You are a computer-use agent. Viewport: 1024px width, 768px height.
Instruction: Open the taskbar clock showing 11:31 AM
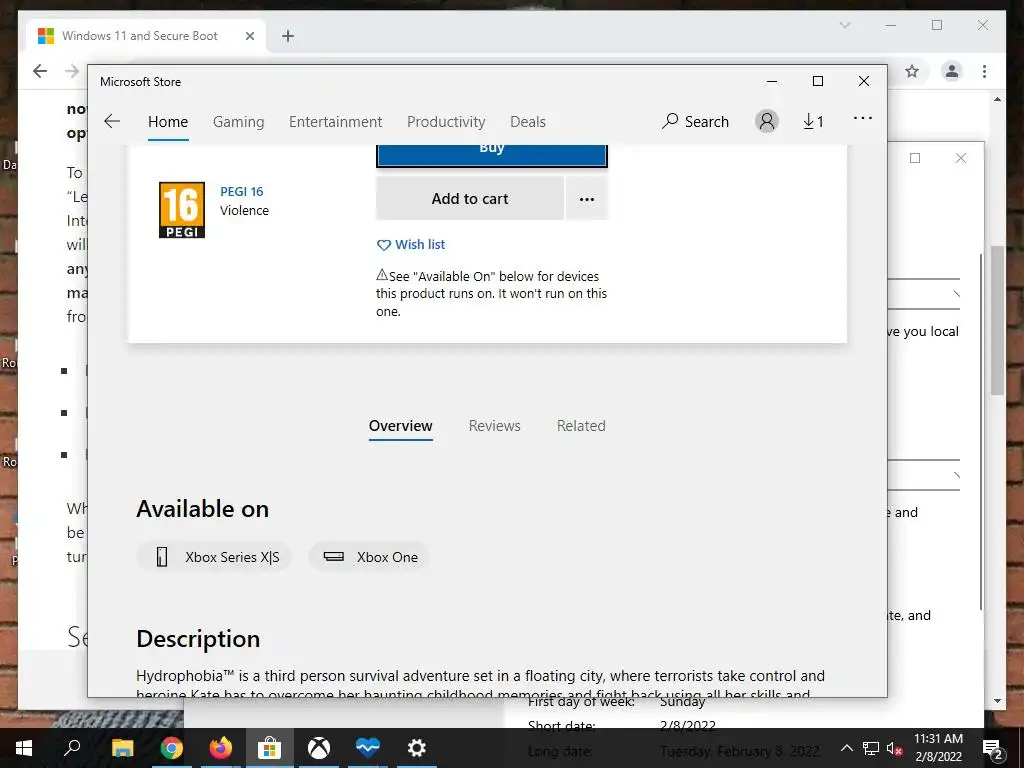coord(938,748)
